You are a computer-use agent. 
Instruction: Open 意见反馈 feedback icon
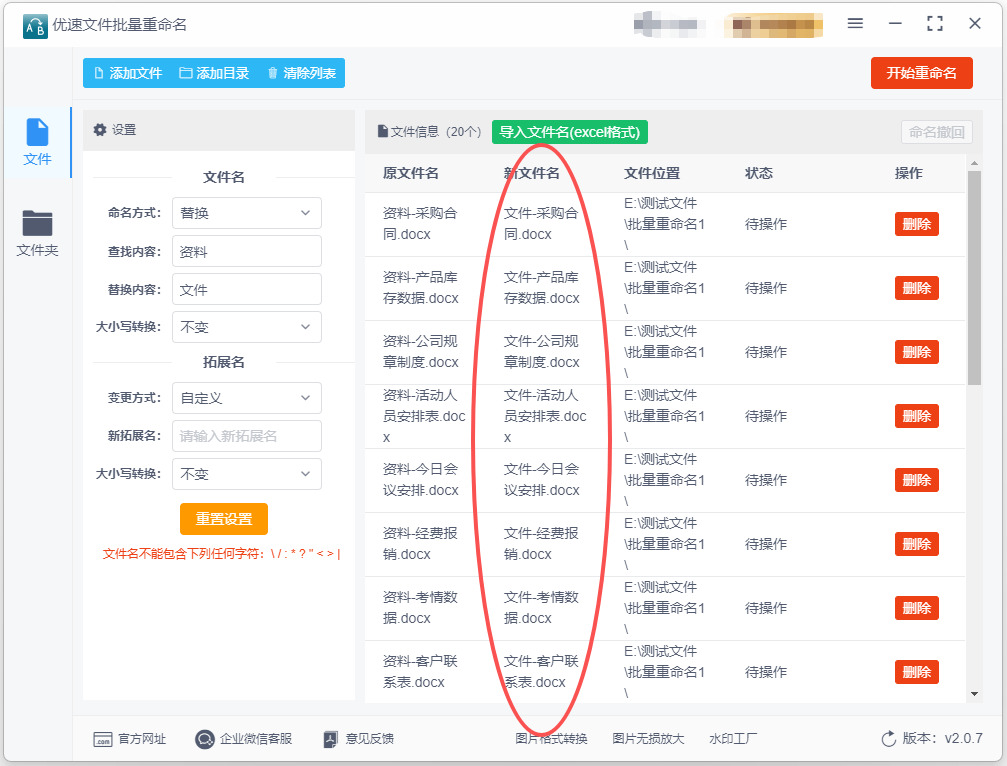coord(333,739)
